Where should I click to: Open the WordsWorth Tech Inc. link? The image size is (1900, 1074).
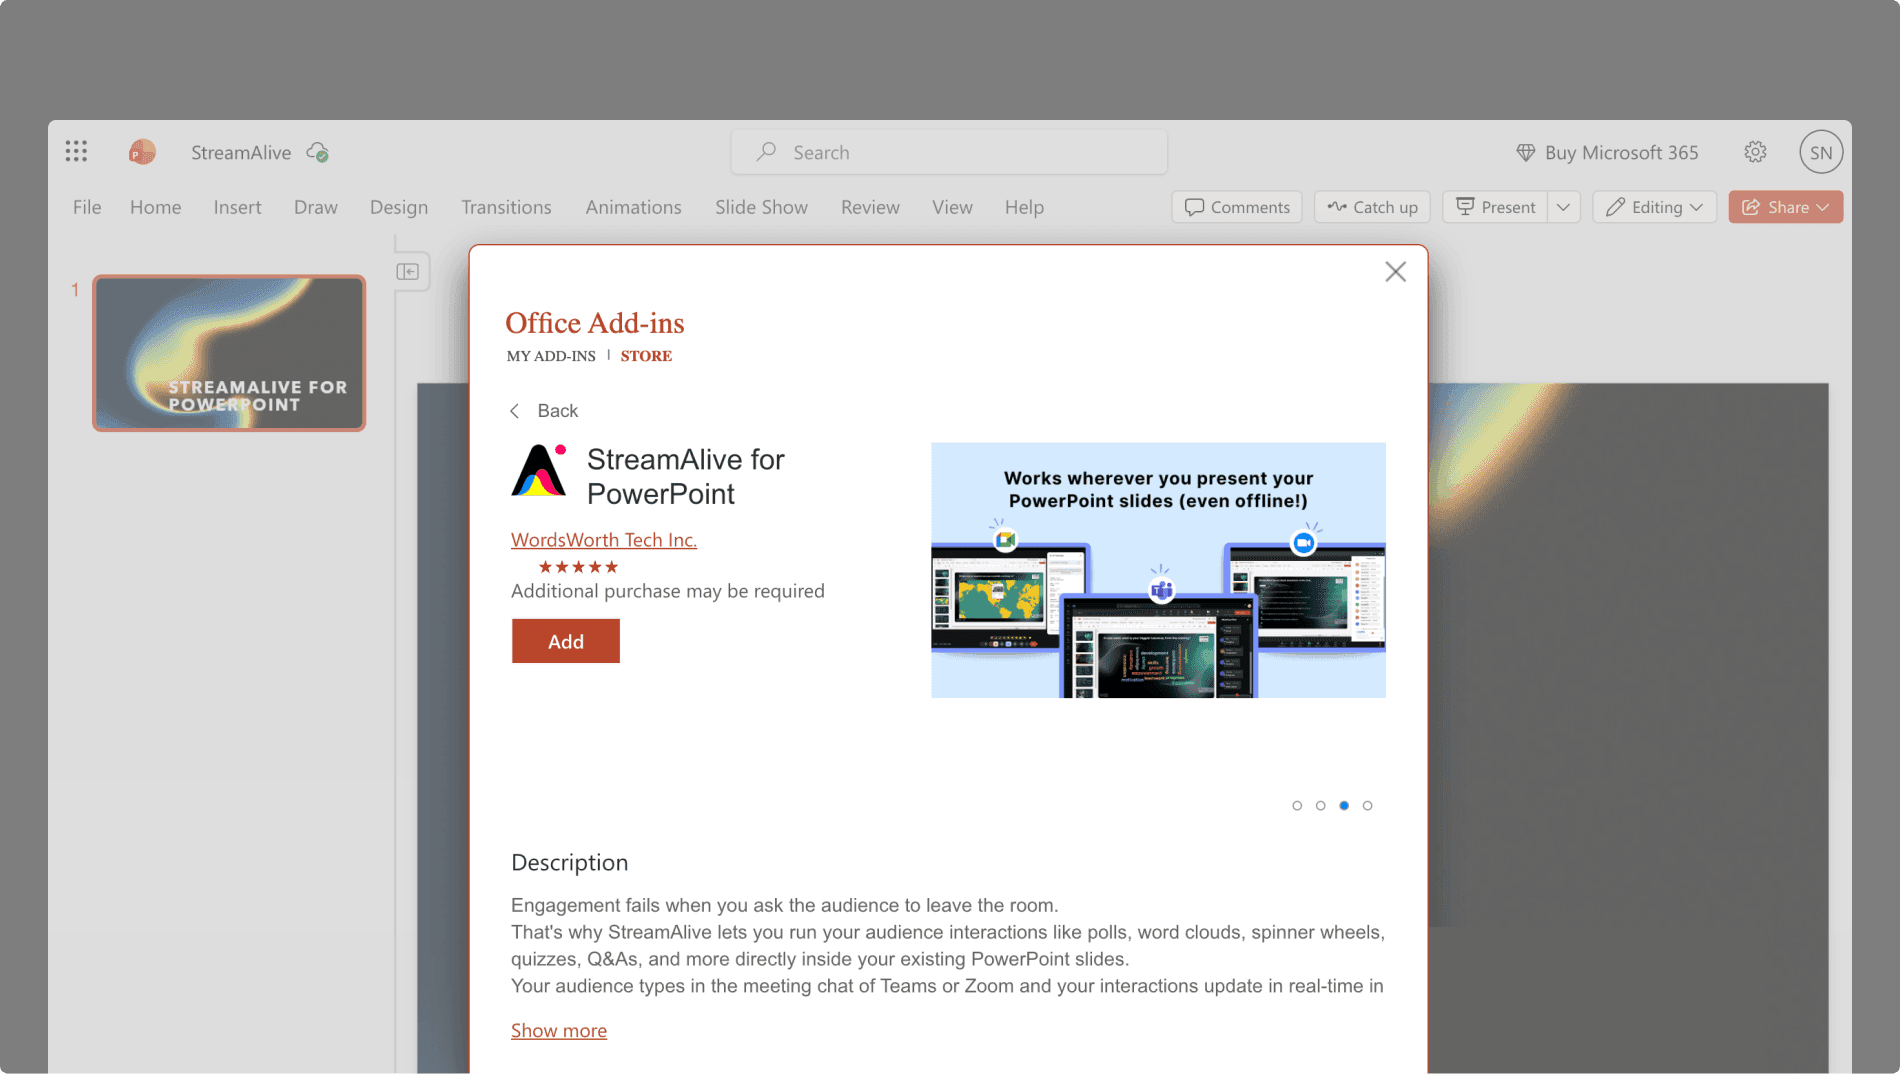604,539
